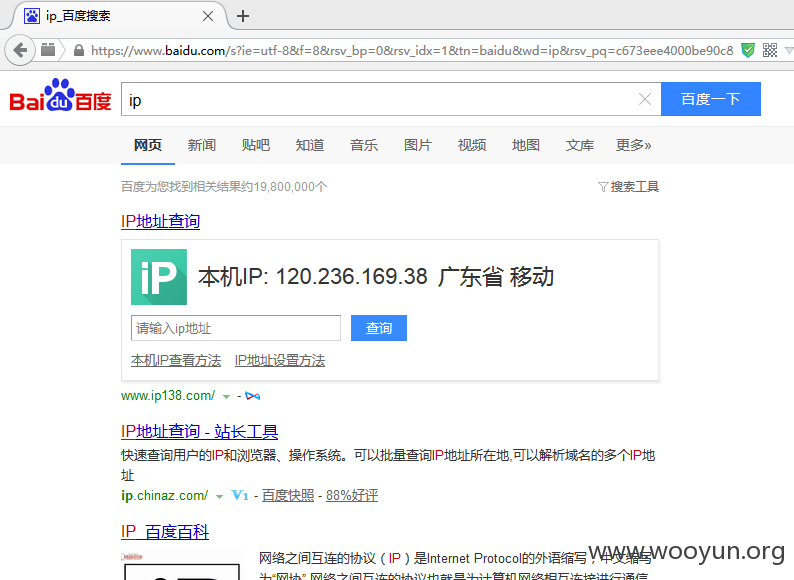Click the ip.chinaz.com/ green URL
794x580 pixels.
(165, 495)
